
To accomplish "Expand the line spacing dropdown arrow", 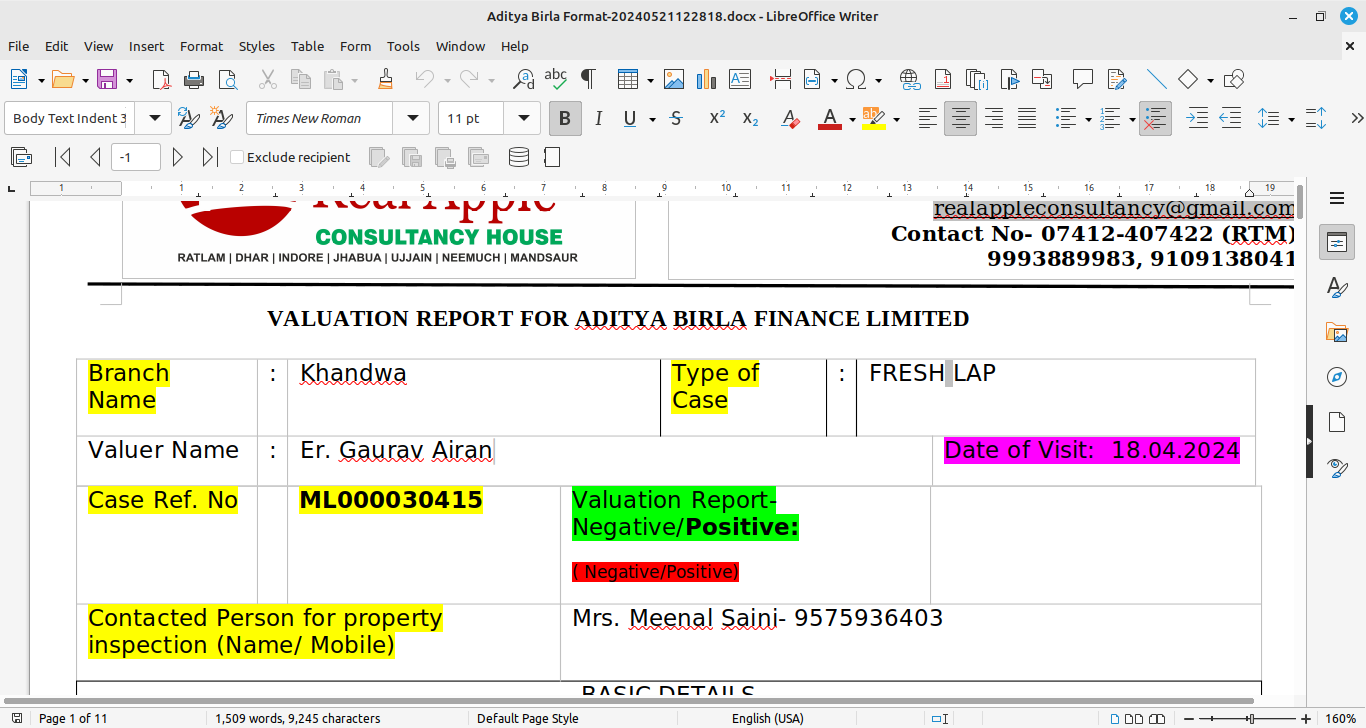I will point(1292,119).
